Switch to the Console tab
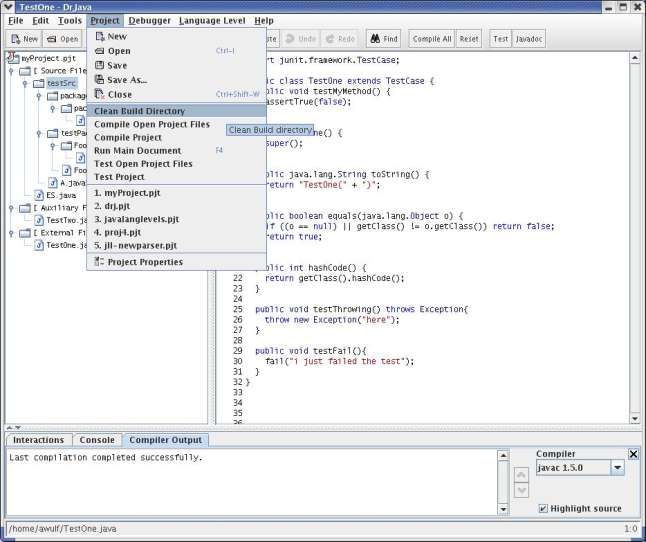646x542 pixels. point(97,440)
